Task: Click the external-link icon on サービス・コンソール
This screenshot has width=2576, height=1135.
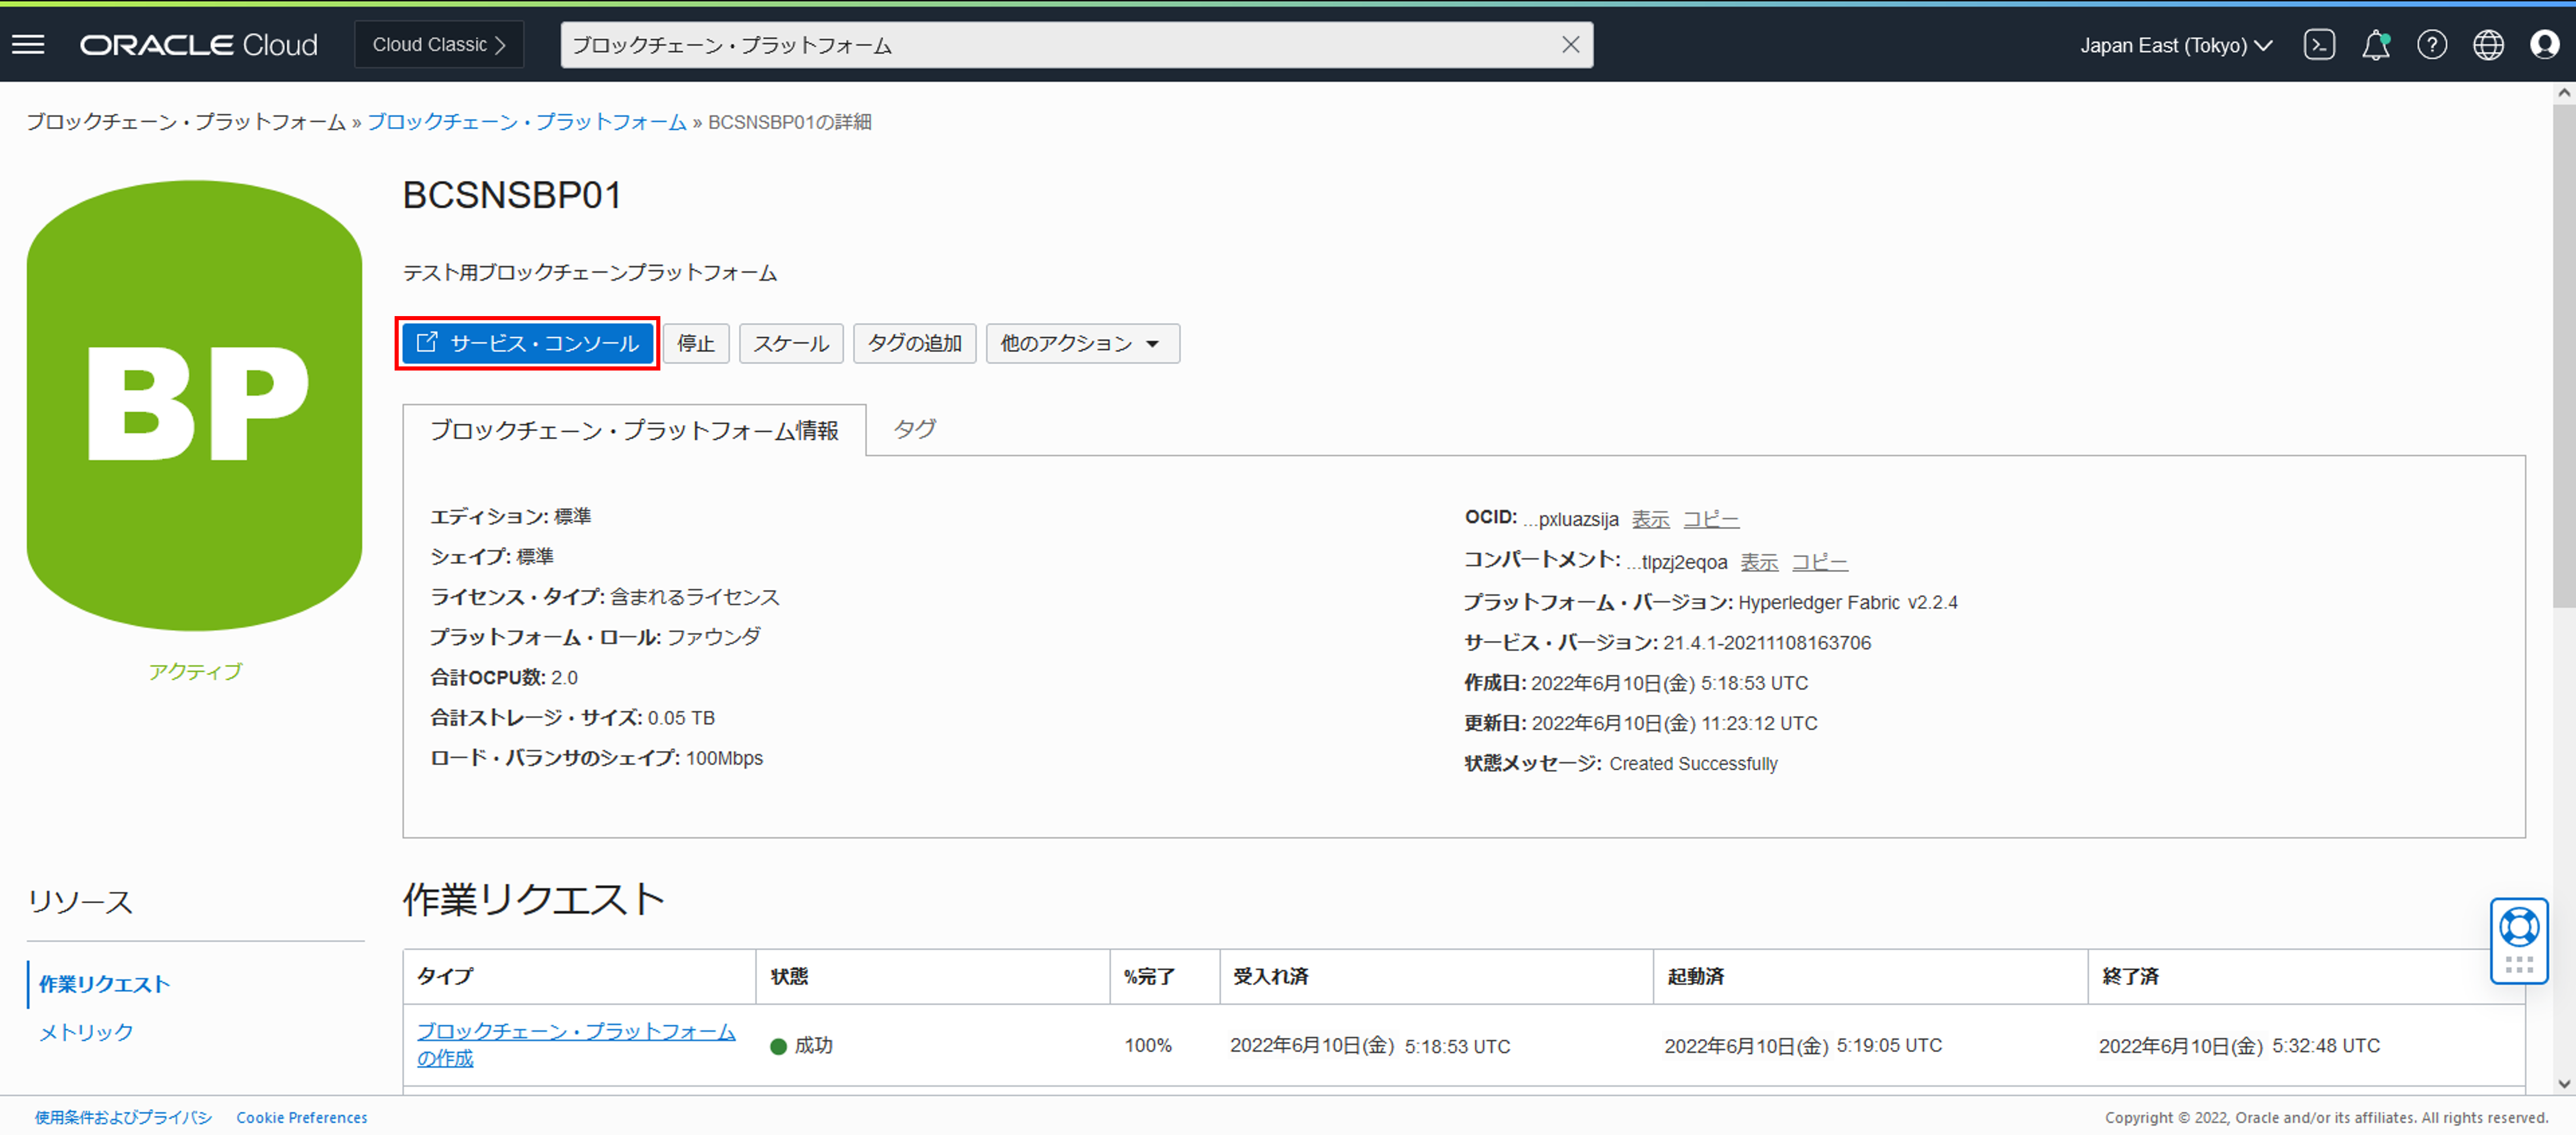Action: coord(427,343)
